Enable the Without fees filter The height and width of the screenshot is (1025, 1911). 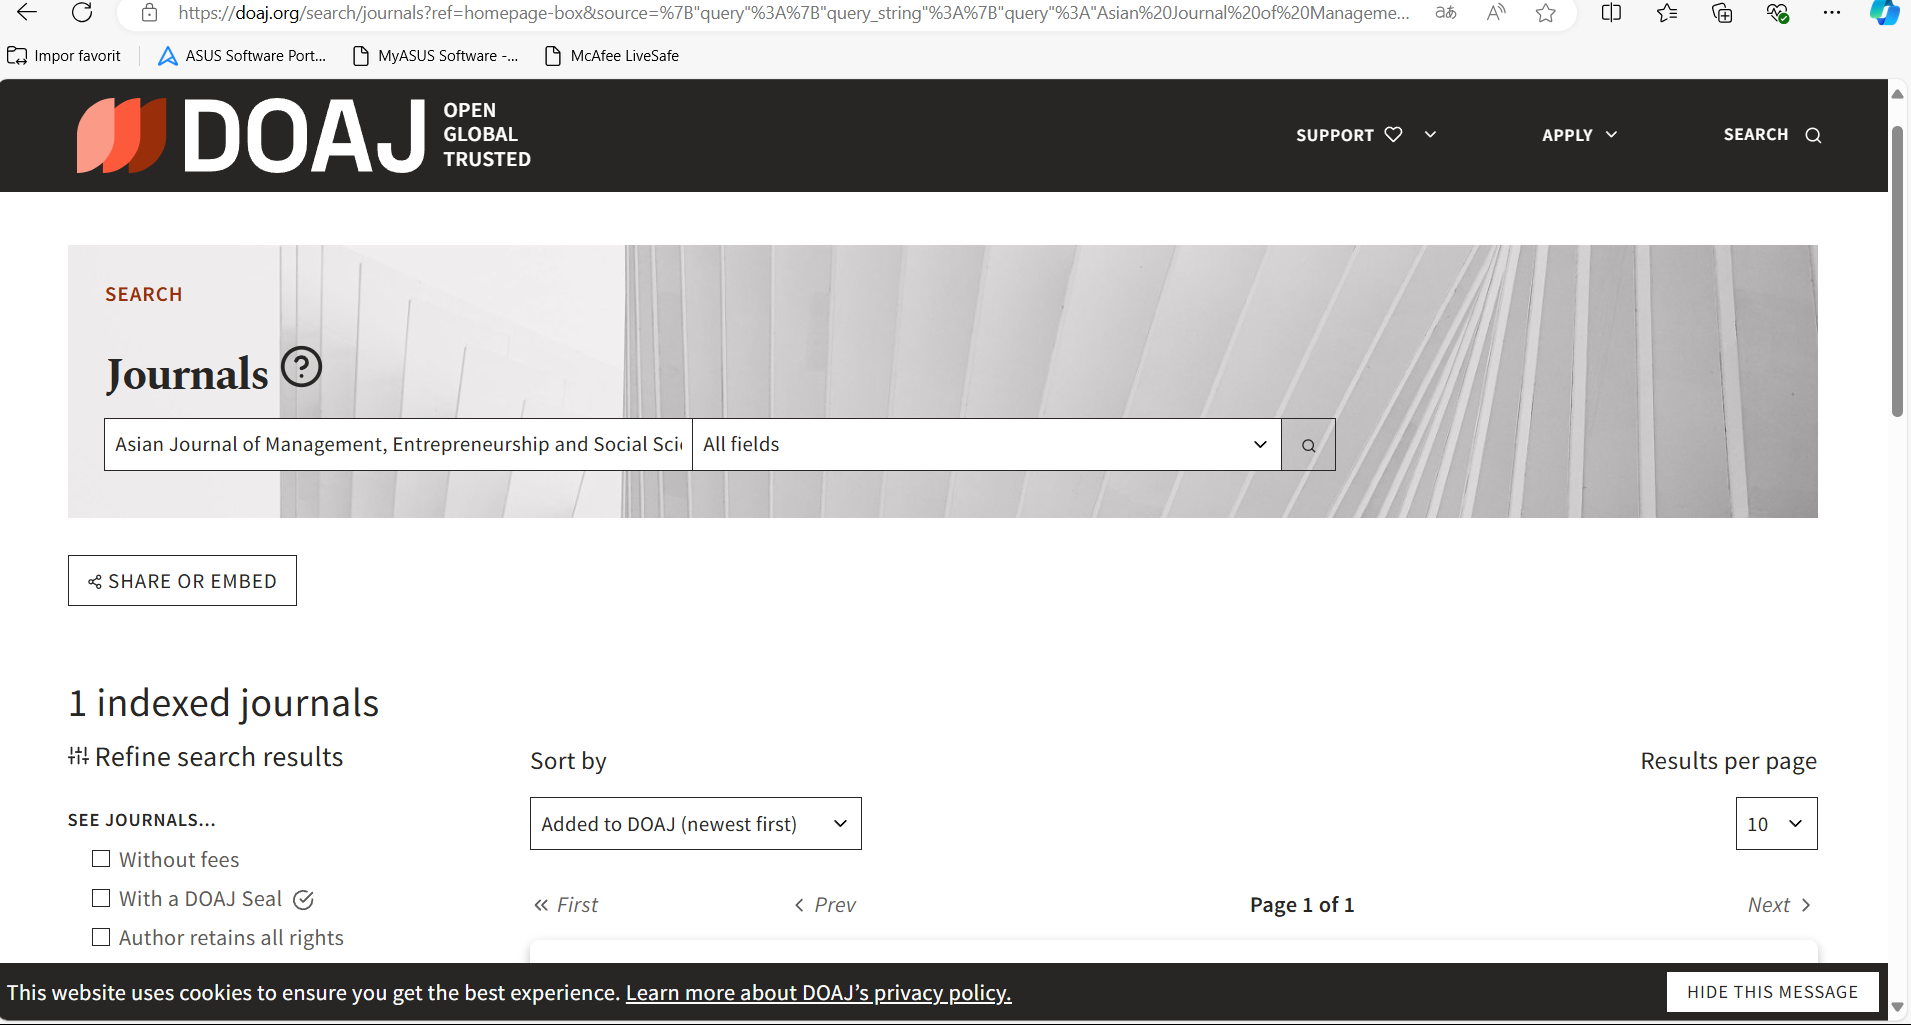tap(101, 859)
